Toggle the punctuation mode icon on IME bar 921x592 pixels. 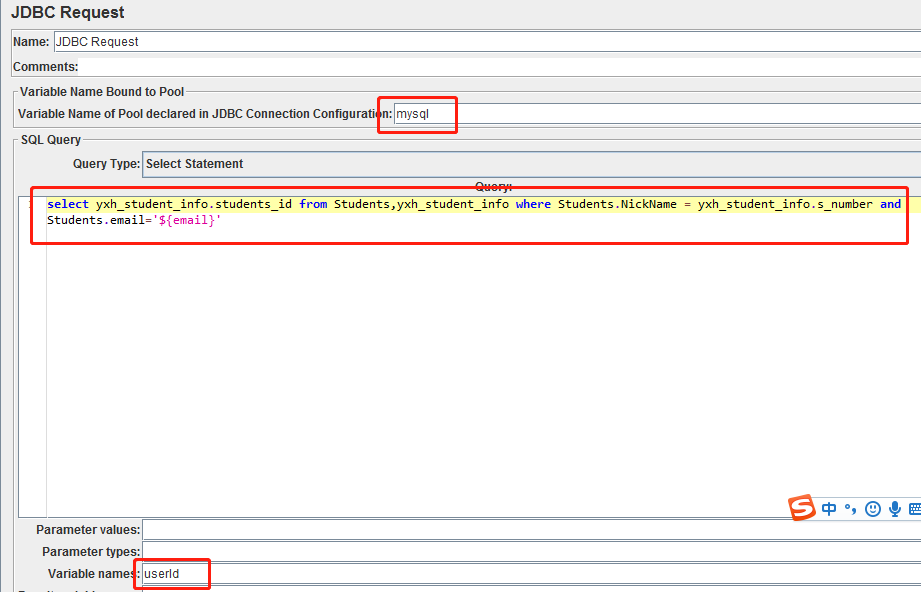pyautogui.click(x=851, y=509)
